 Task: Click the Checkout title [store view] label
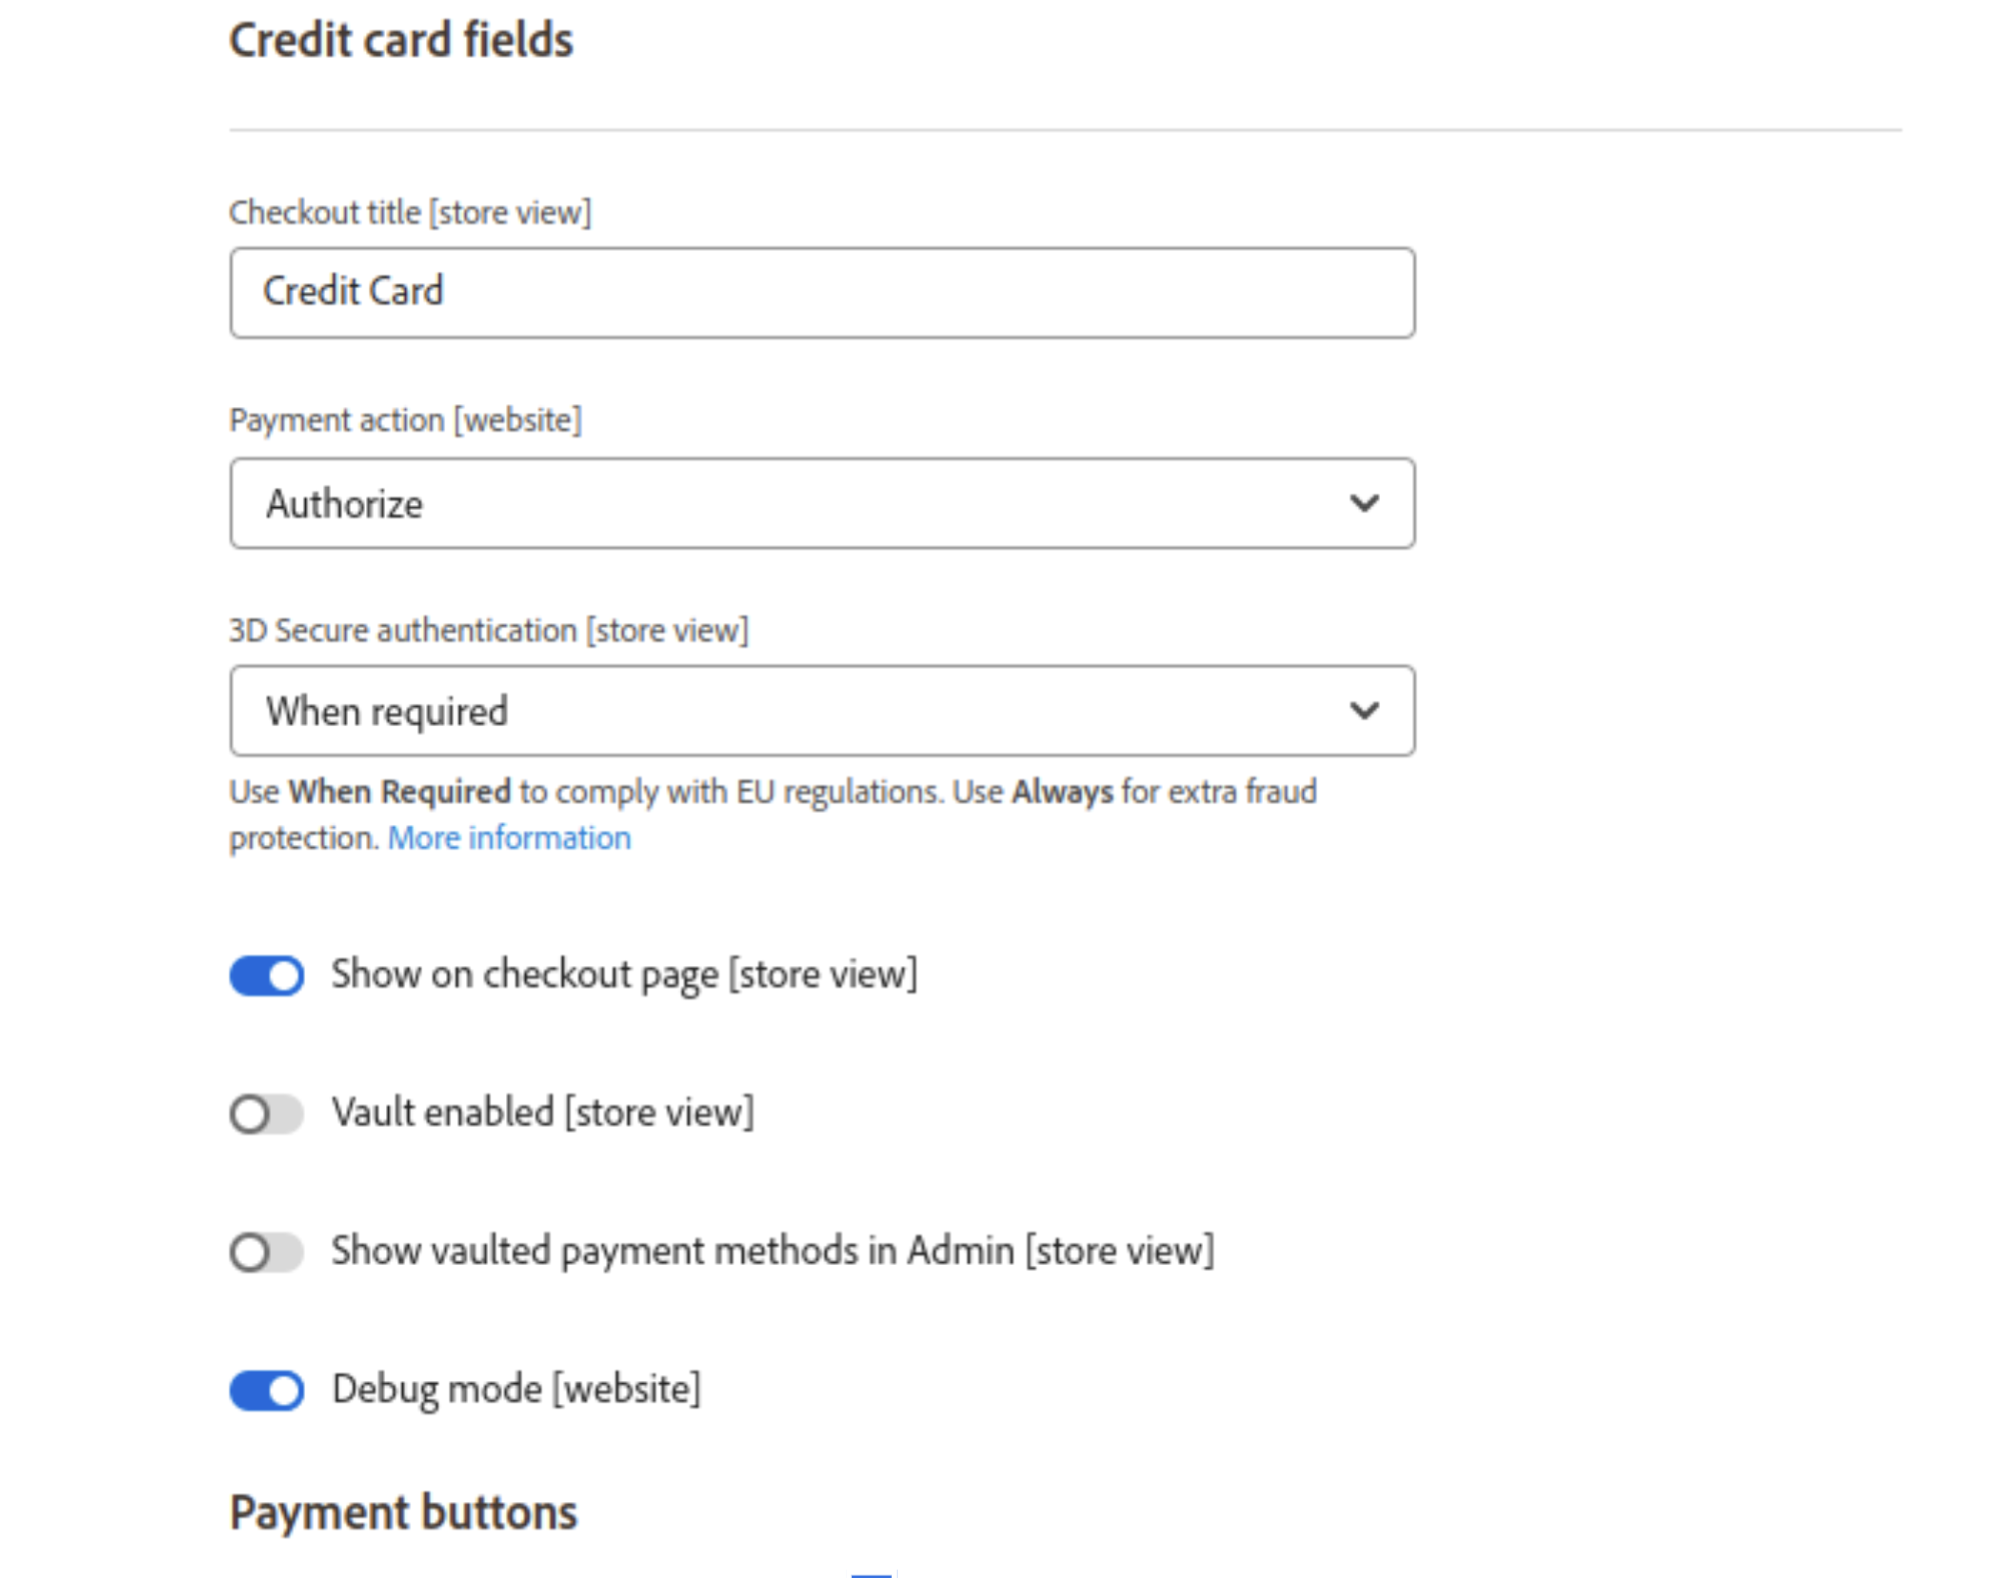tap(410, 213)
